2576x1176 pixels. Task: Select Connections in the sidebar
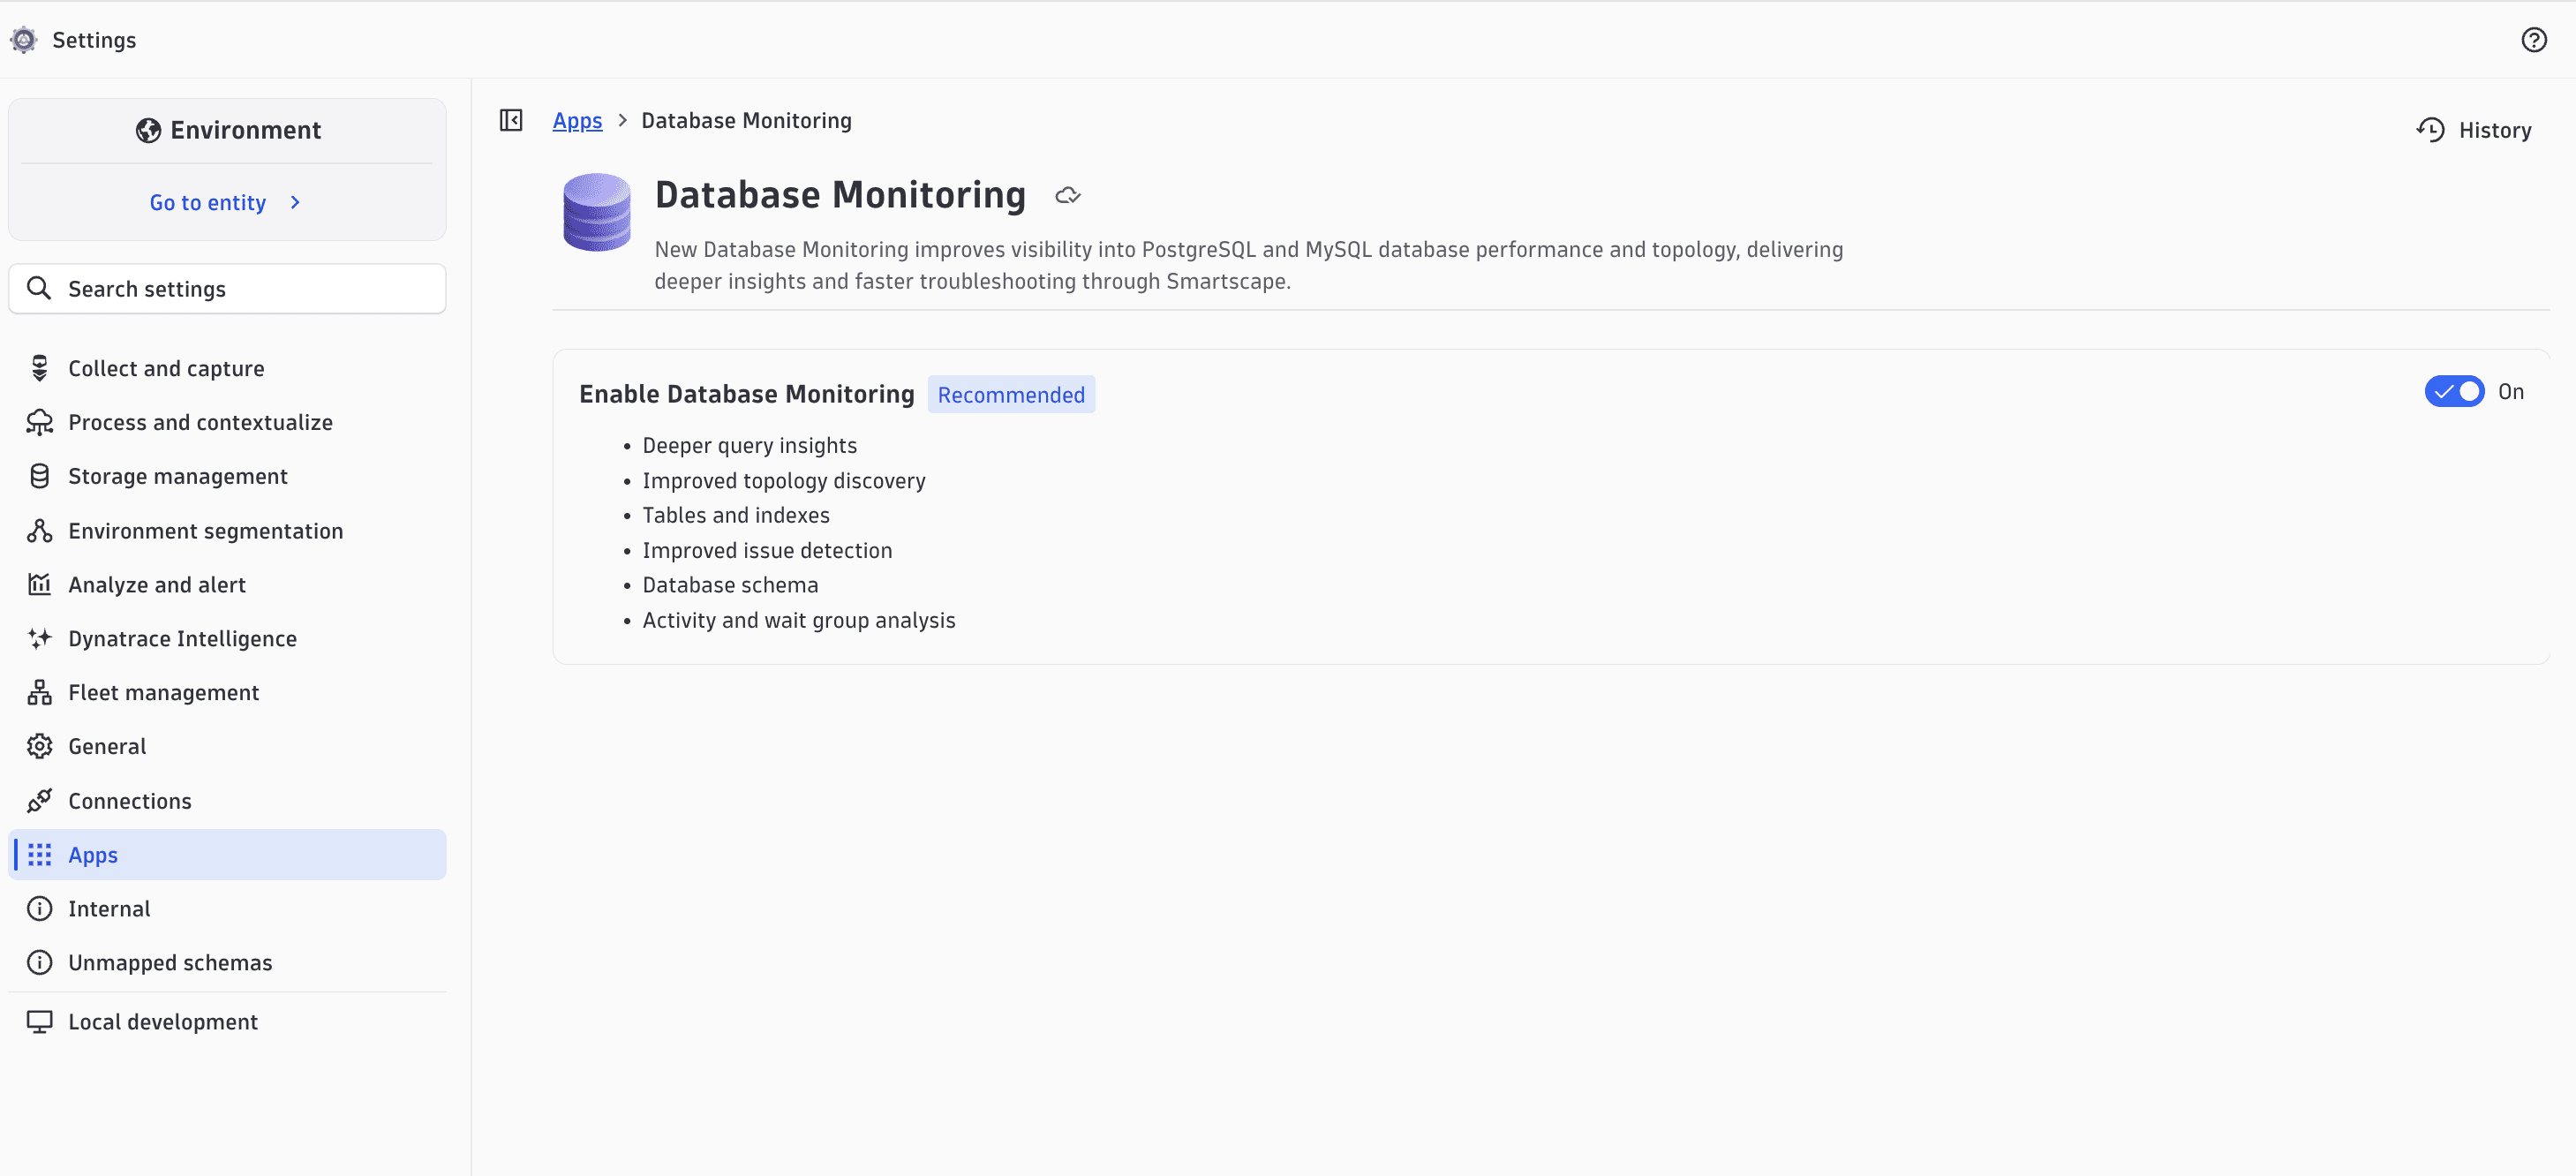point(227,801)
